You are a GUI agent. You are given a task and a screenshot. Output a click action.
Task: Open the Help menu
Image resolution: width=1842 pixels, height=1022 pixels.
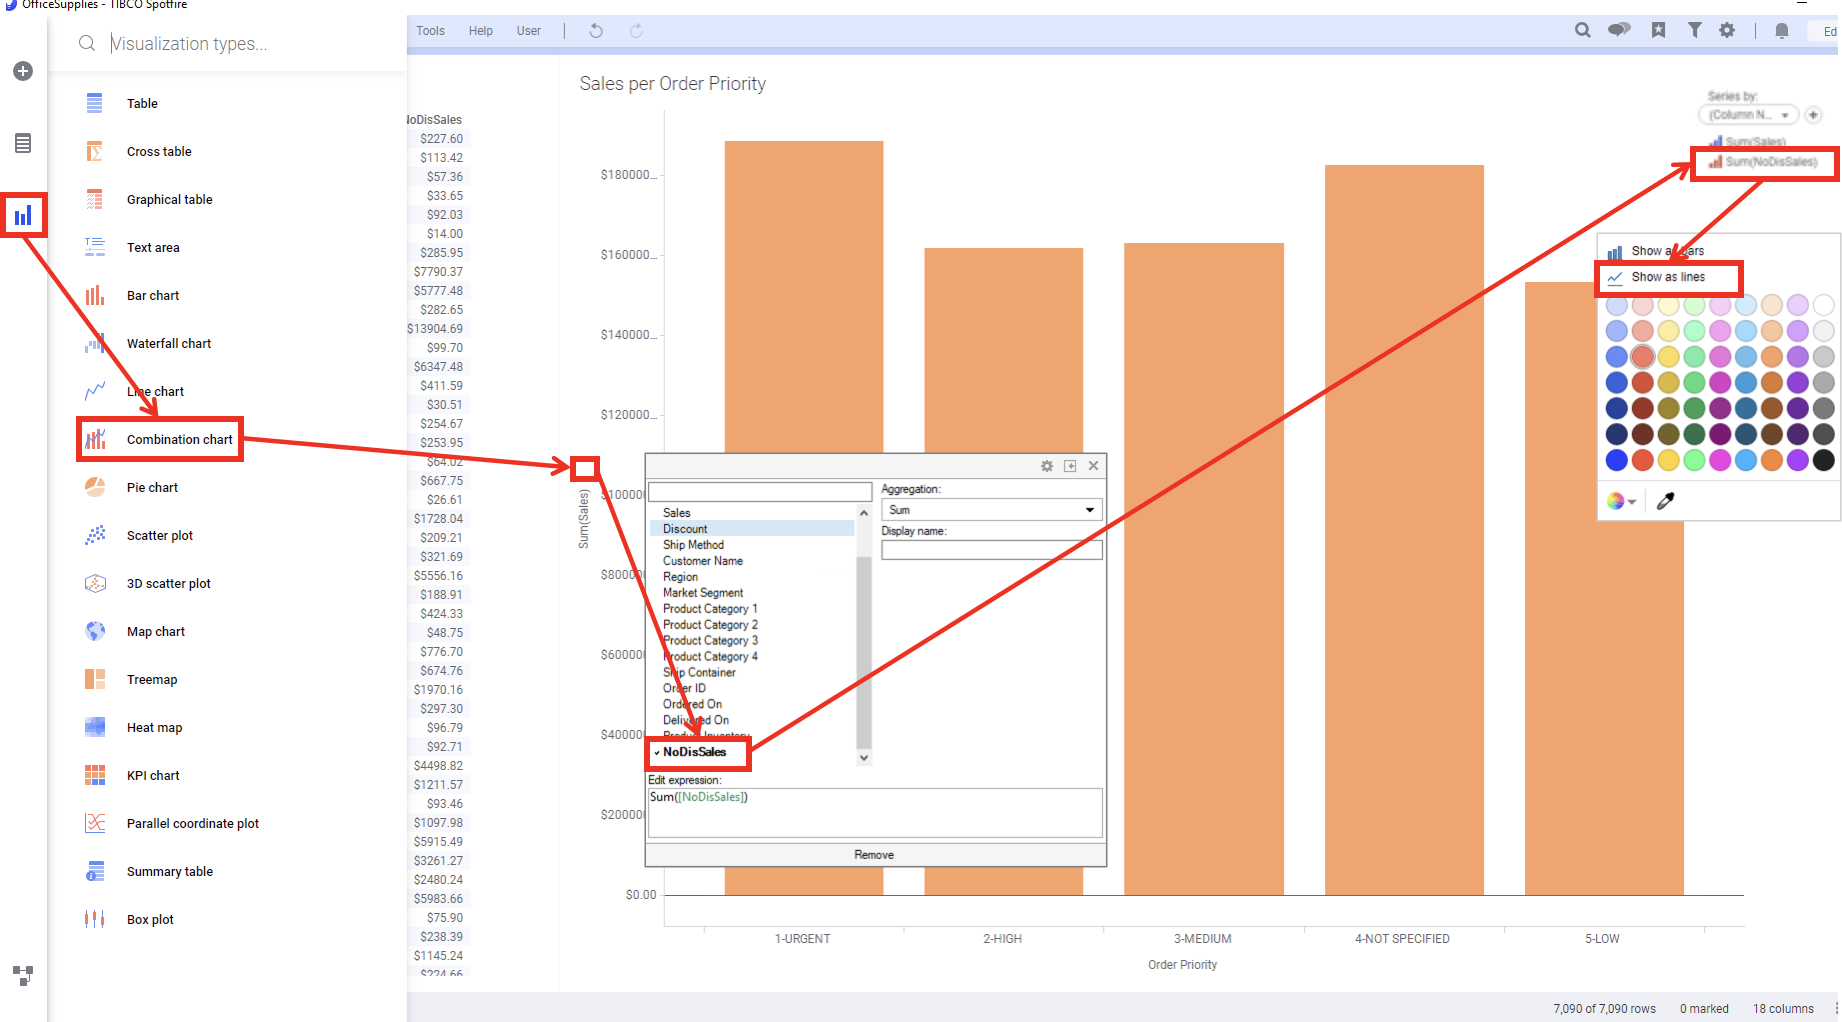480,30
